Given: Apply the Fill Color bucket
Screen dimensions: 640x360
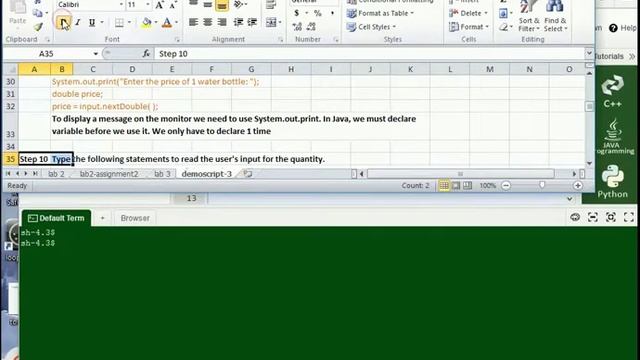Looking at the screenshot, I should pos(147,22).
